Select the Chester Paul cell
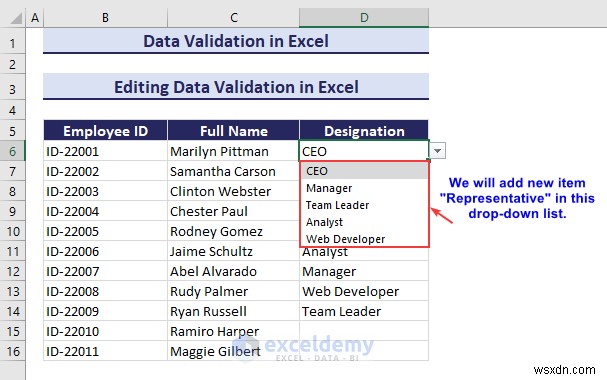The width and height of the screenshot is (607, 380). pos(233,211)
